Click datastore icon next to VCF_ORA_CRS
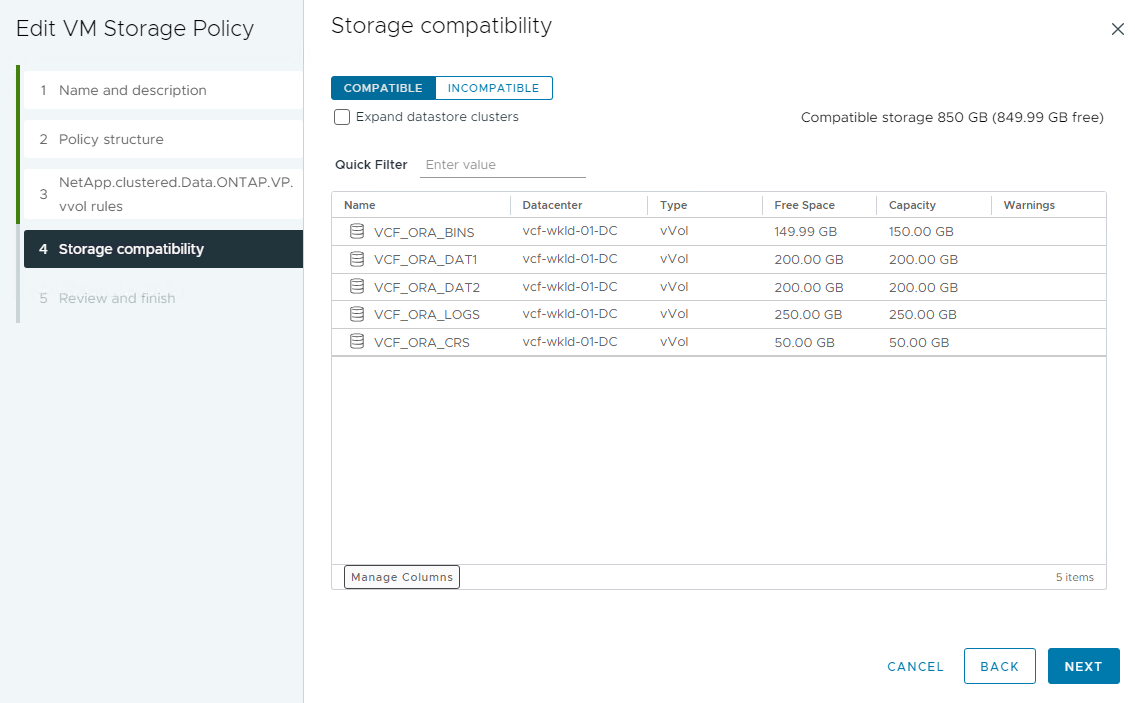 pyautogui.click(x=357, y=341)
